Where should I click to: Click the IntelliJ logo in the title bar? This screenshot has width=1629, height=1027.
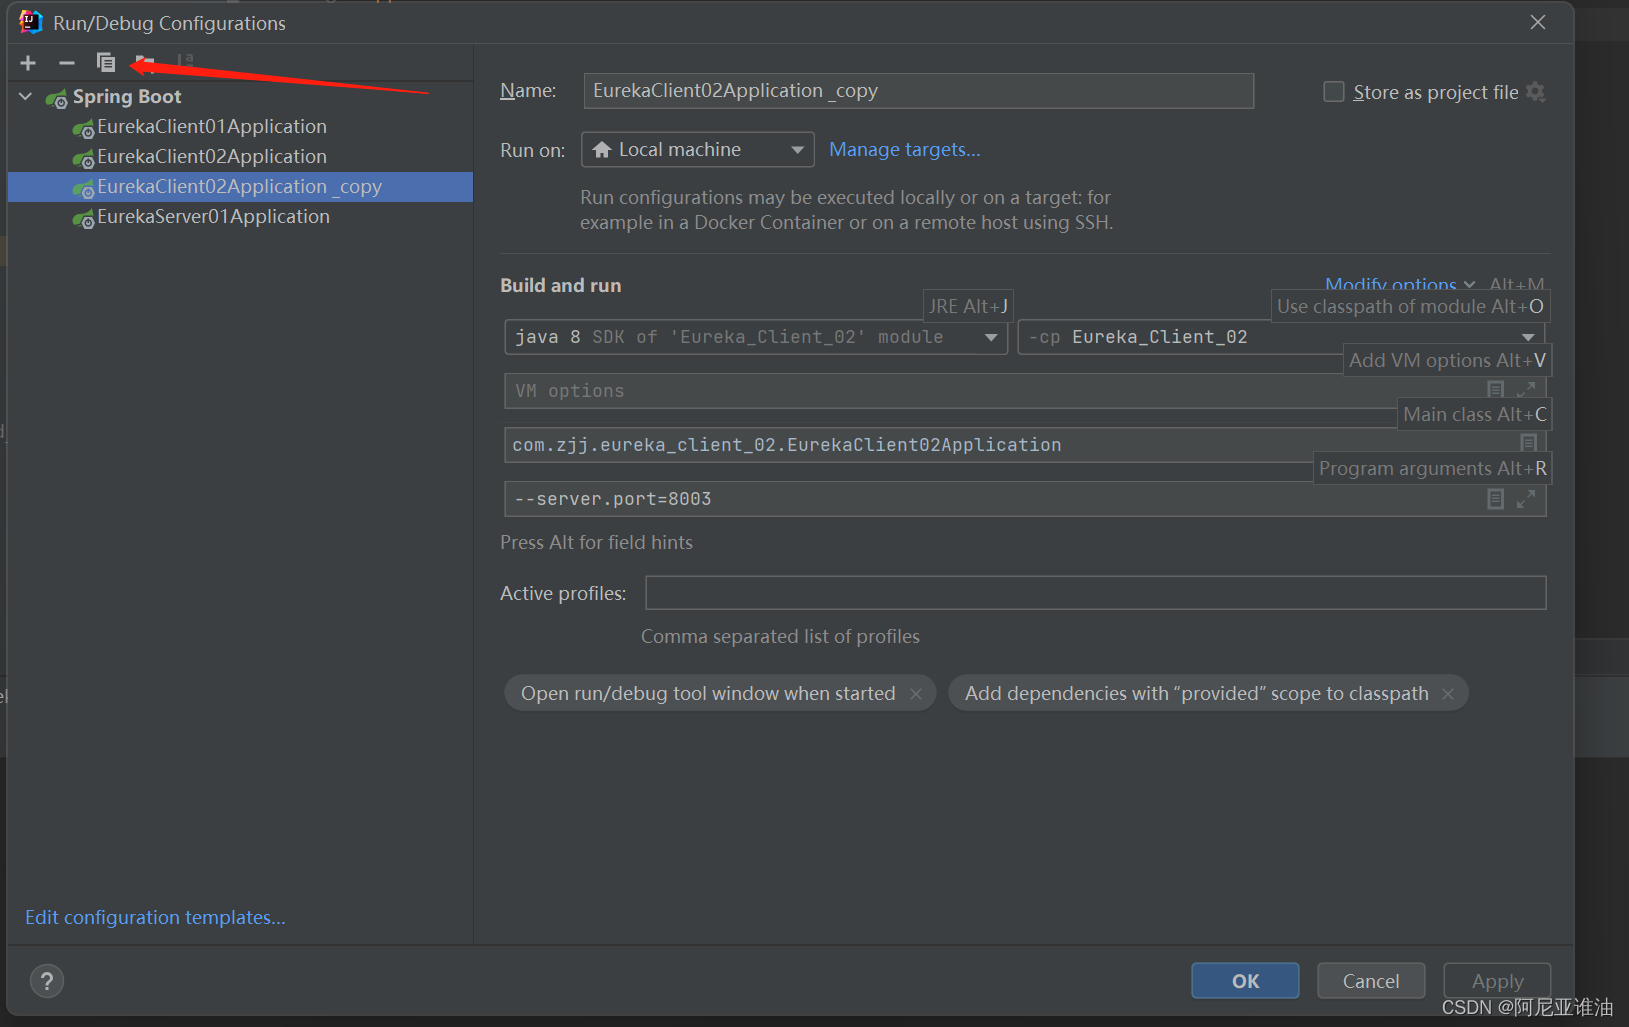[31, 22]
